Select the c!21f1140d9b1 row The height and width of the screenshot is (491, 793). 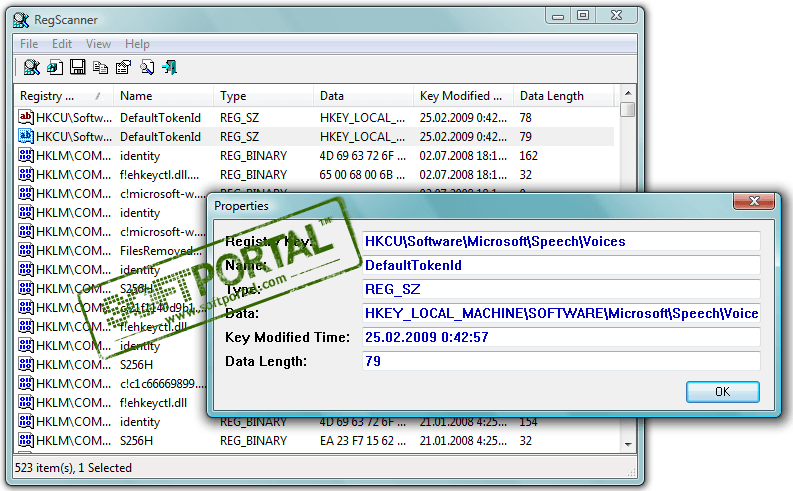111,307
